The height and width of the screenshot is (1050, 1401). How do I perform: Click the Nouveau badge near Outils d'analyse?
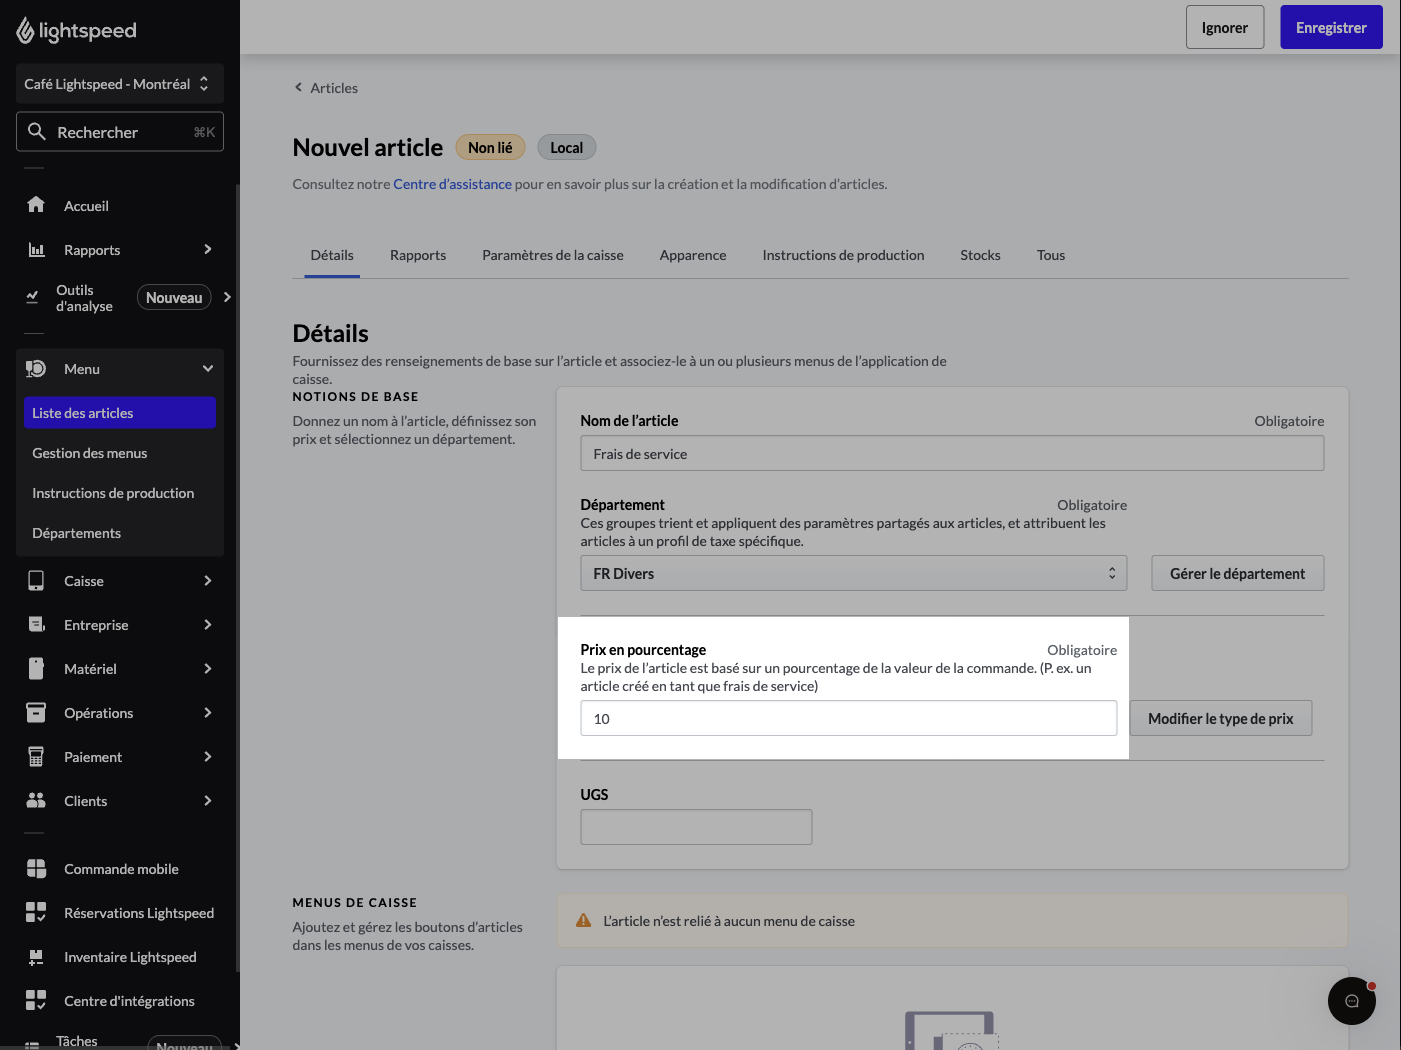tap(174, 298)
